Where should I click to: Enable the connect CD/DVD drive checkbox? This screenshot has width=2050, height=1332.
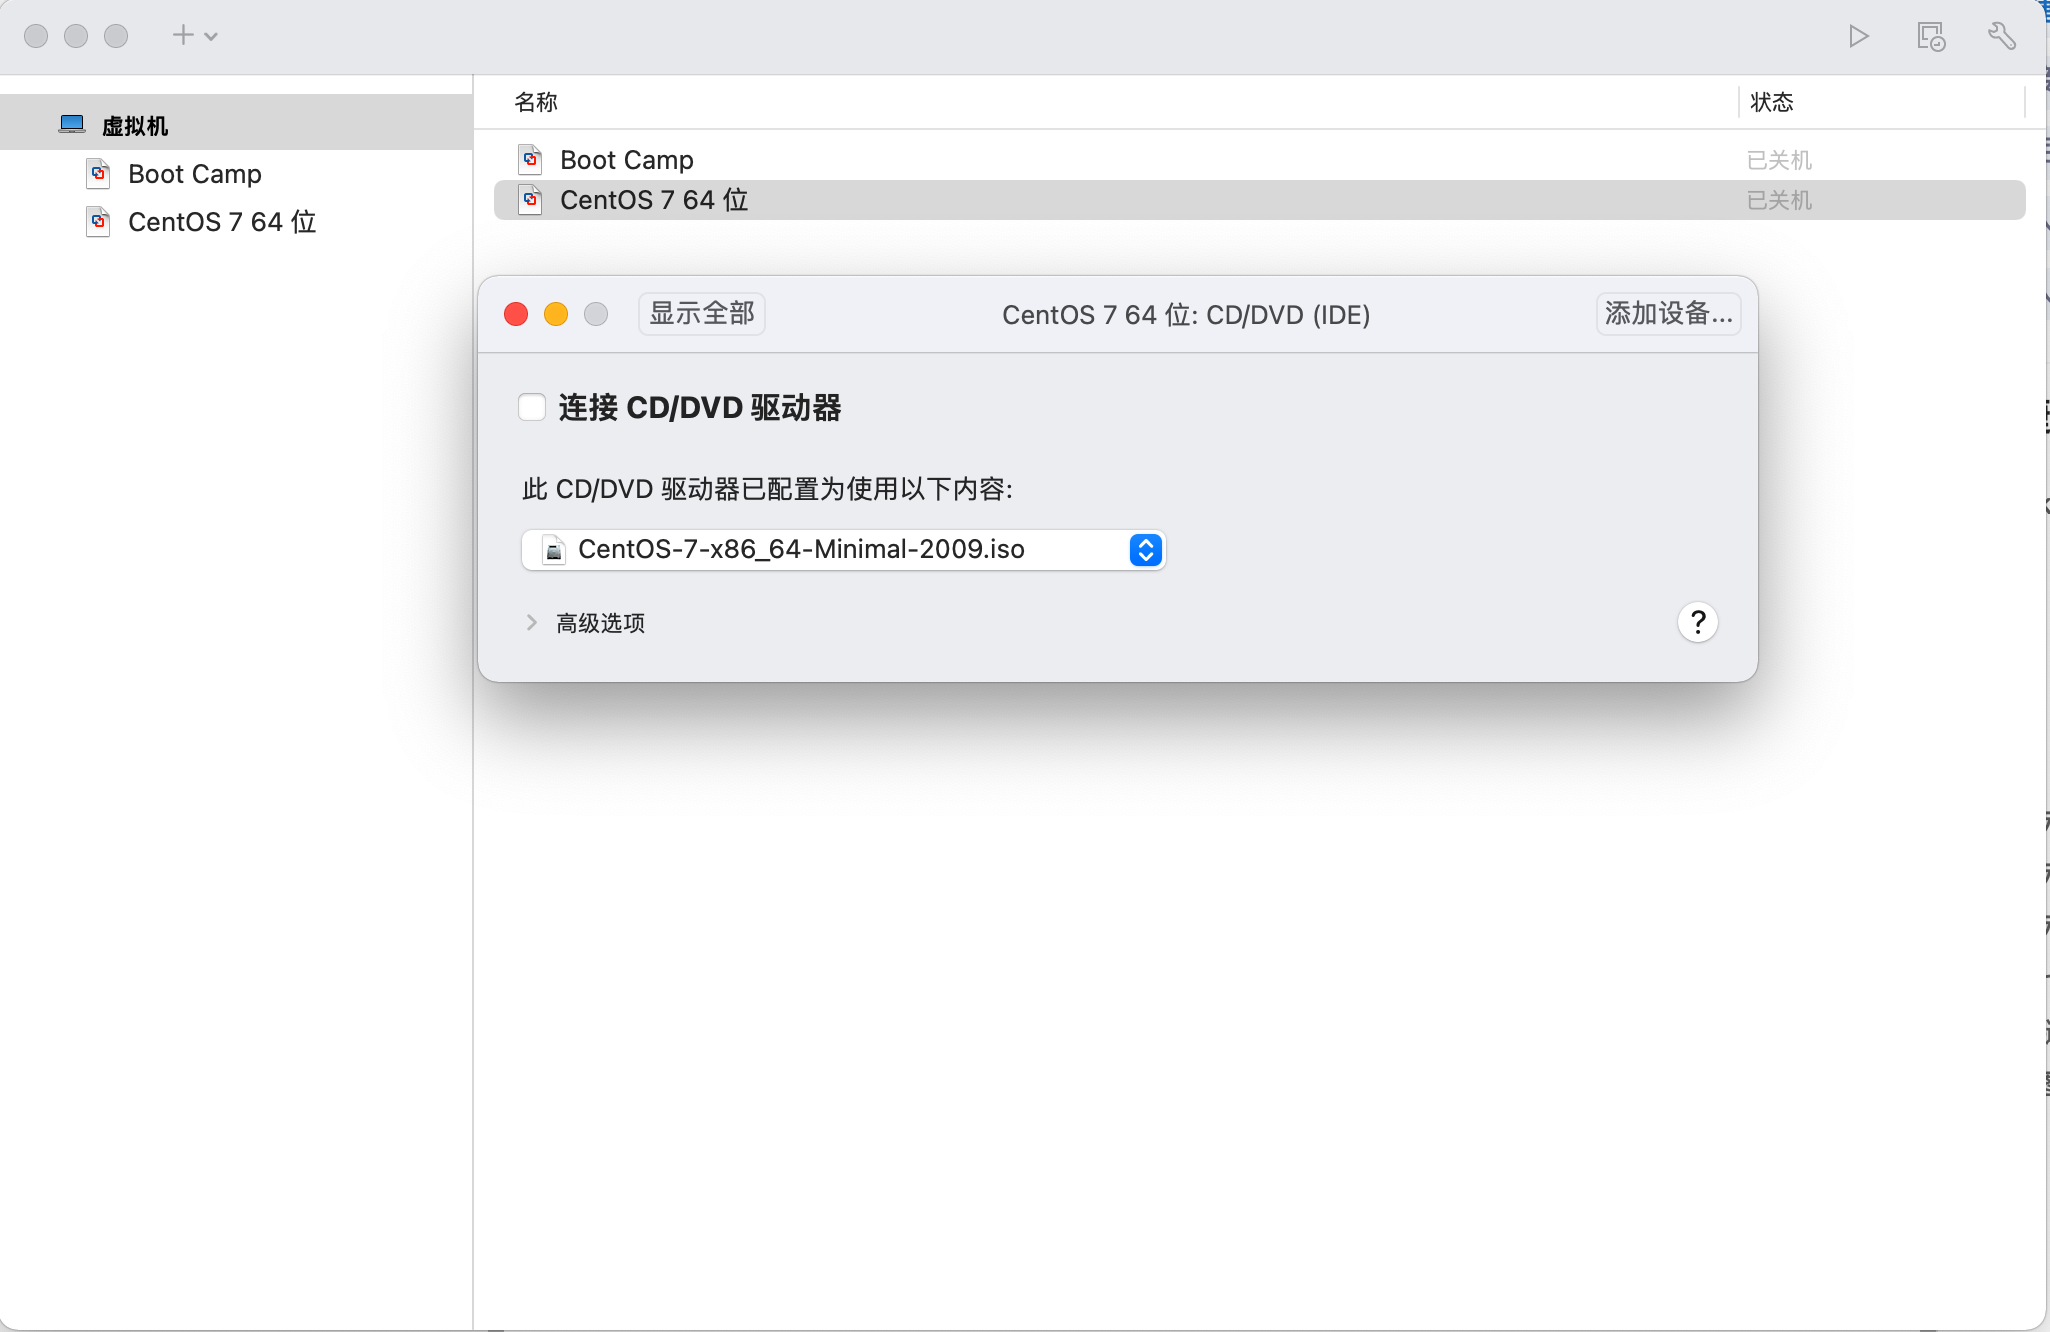click(532, 408)
